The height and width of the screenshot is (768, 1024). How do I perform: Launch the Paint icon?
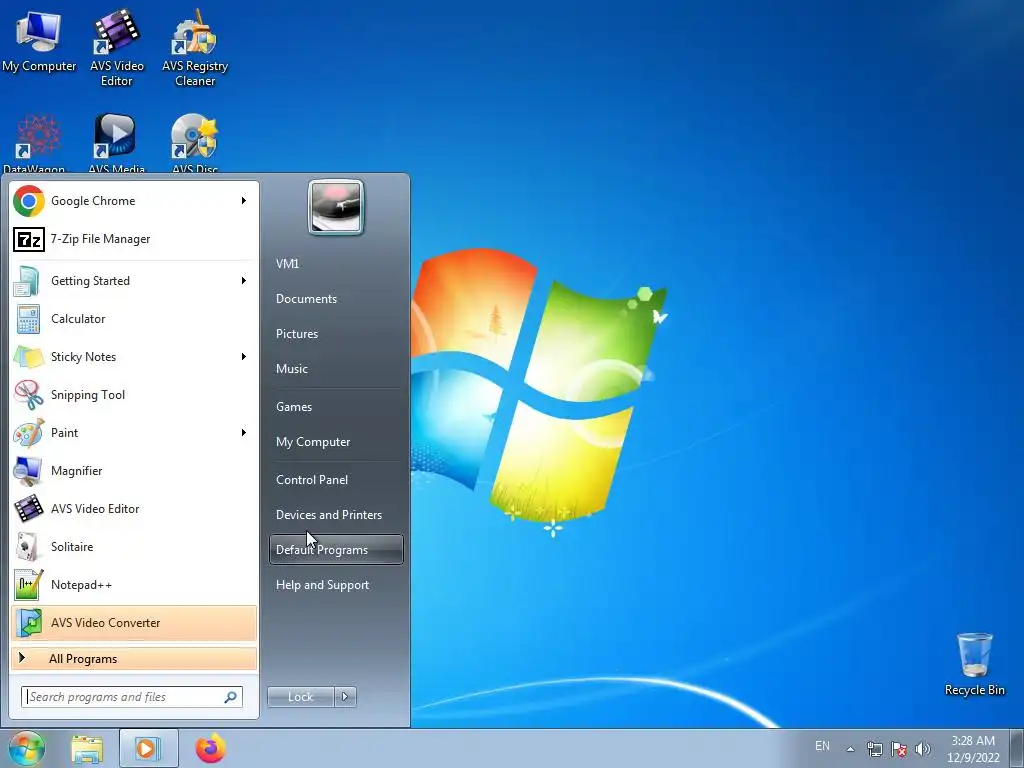click(x=28, y=432)
